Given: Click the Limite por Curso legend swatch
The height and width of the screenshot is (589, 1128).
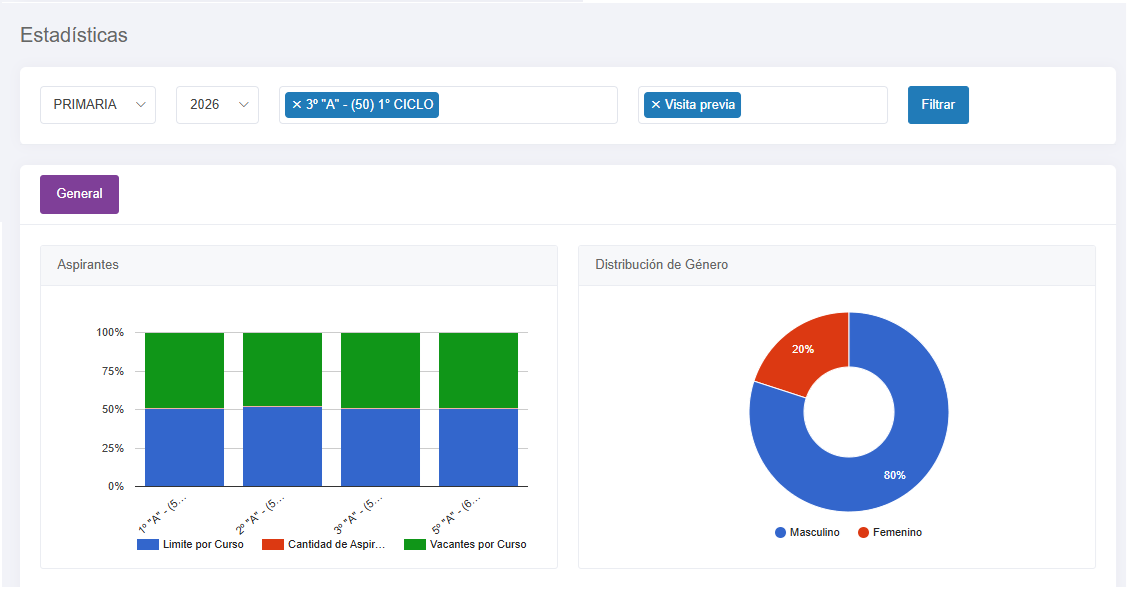Looking at the screenshot, I should (147, 545).
